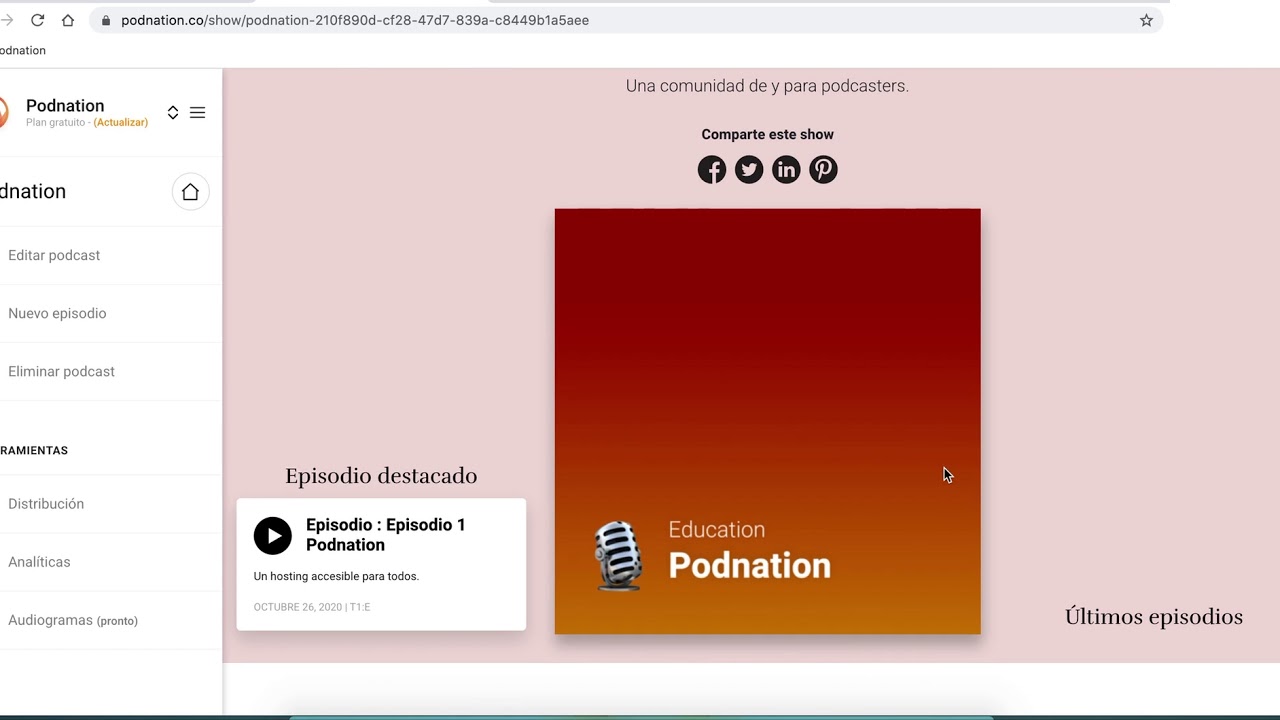Click the Actualizar plan link

point(121,122)
